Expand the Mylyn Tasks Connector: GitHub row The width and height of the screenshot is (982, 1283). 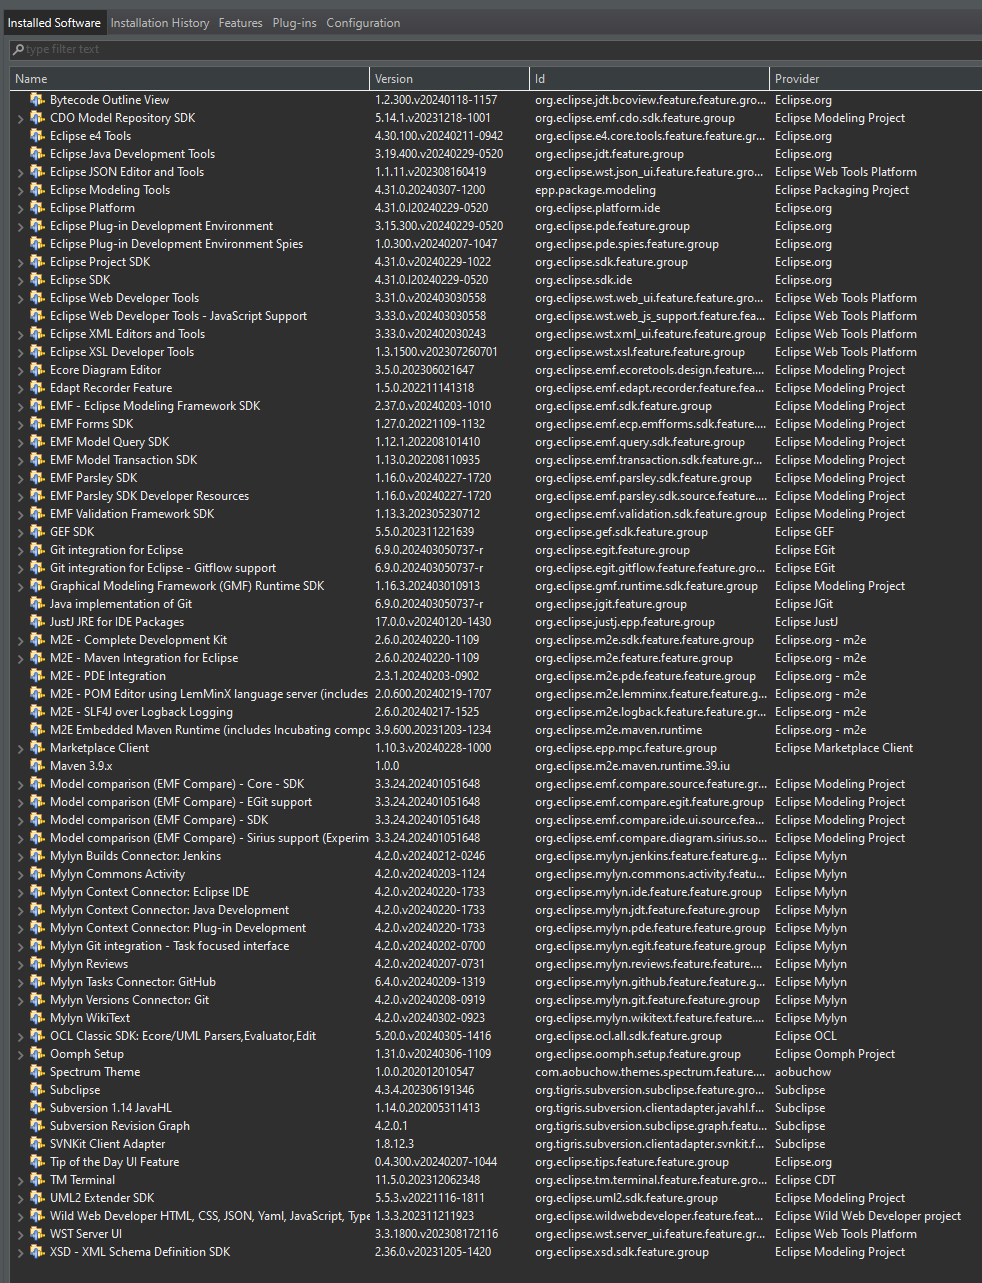coord(20,982)
